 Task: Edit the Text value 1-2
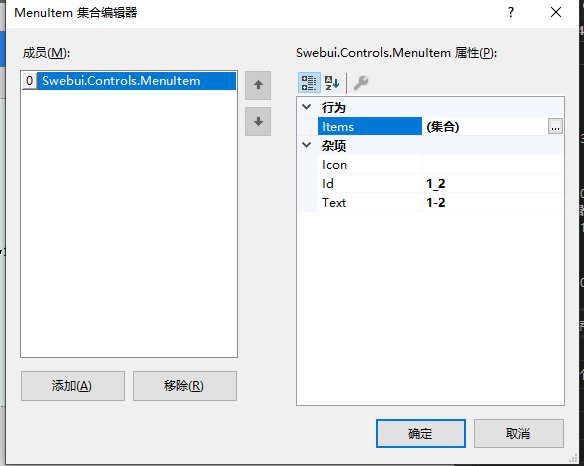492,203
